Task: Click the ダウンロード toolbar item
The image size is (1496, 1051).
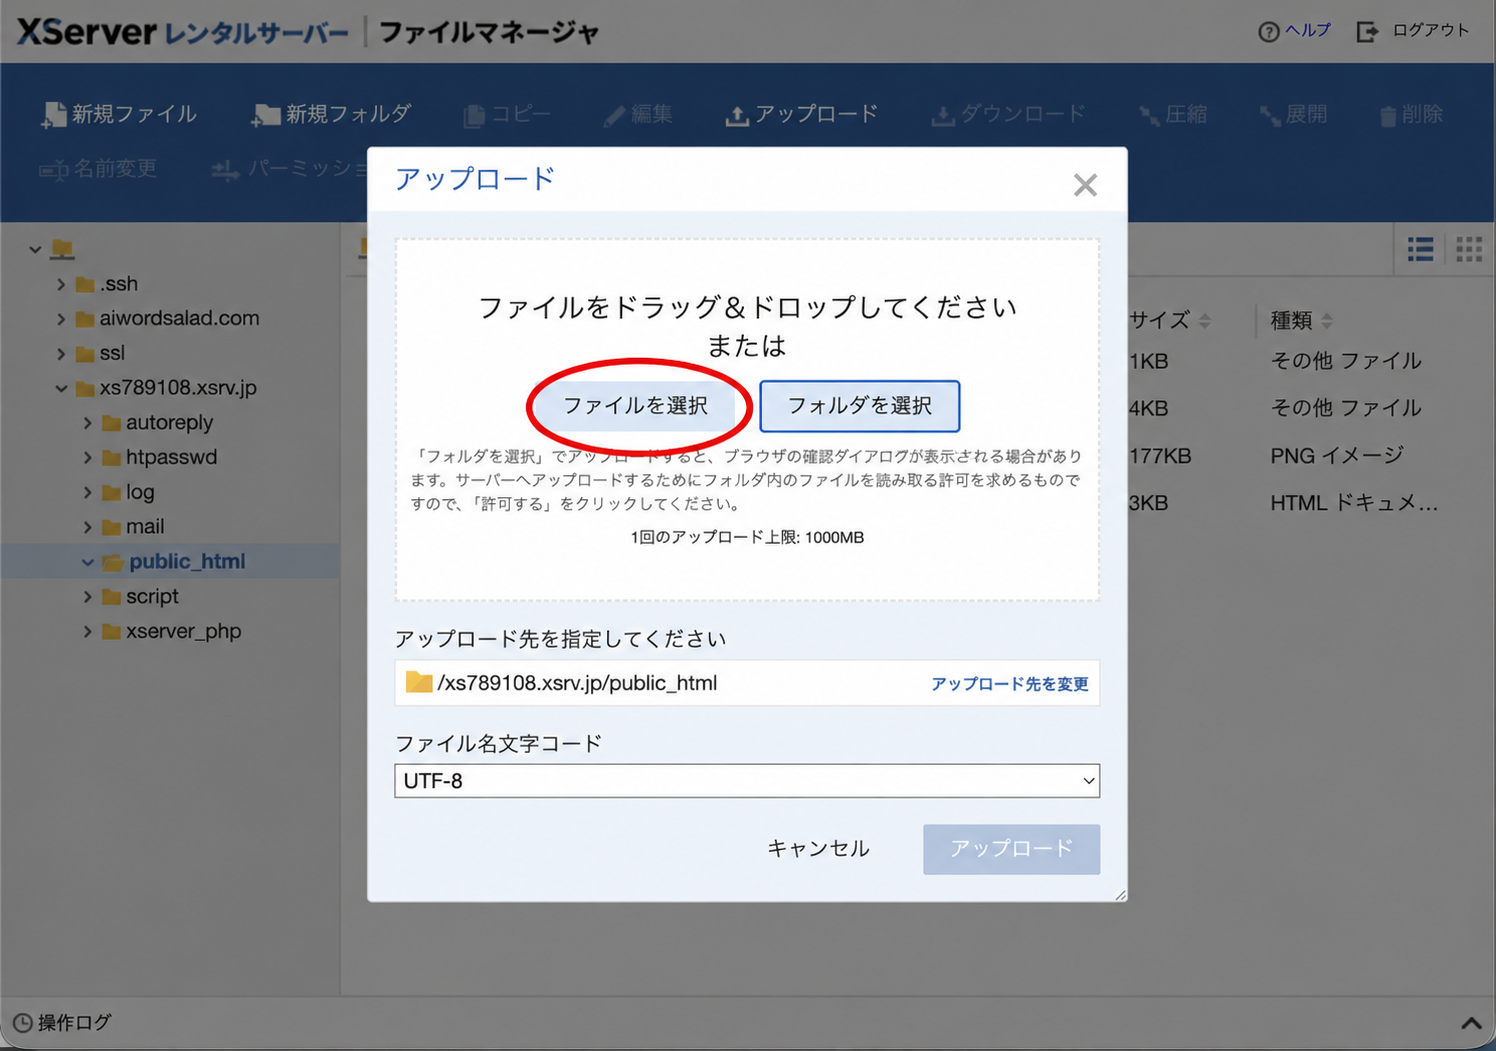Action: point(1008,114)
